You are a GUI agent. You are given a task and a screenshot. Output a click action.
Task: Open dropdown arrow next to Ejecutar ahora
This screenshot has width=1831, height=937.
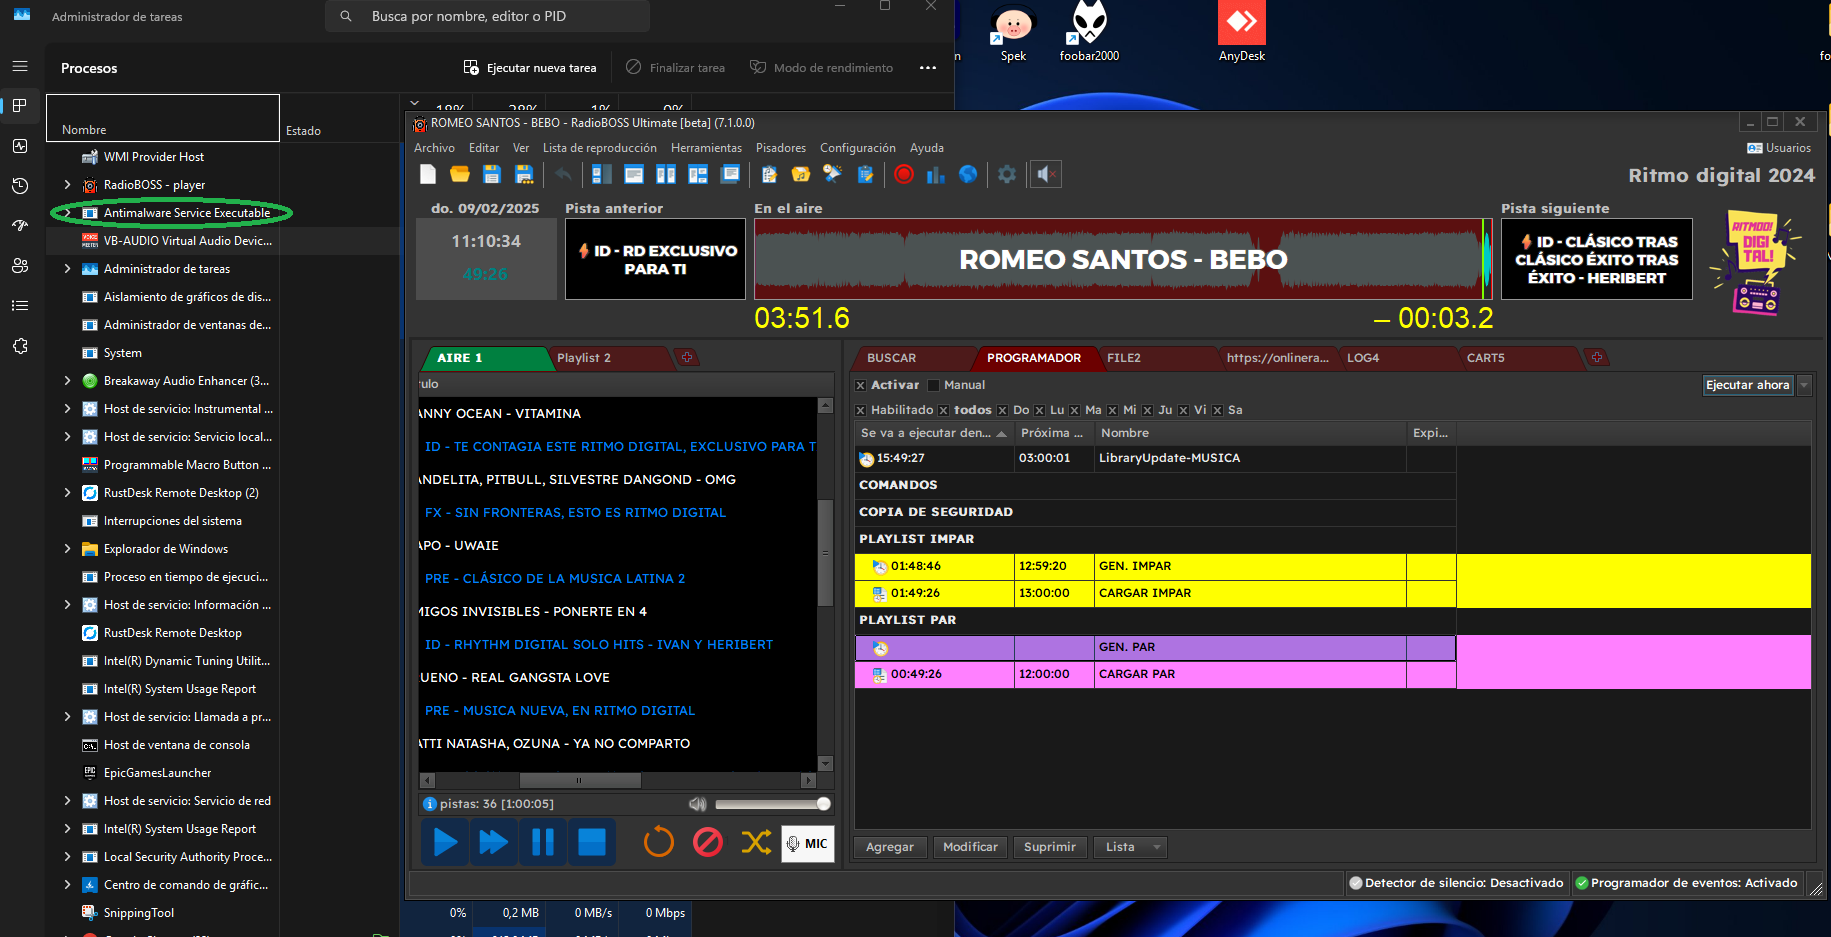pos(1804,385)
